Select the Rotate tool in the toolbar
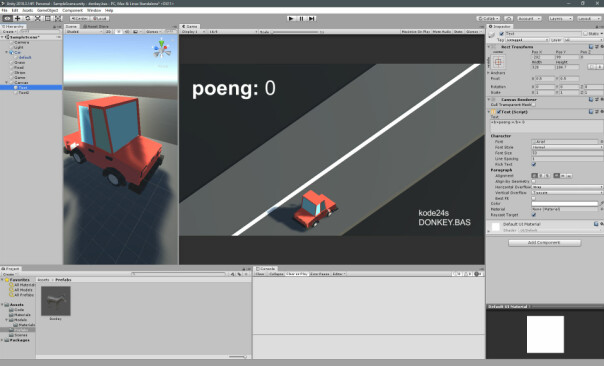This screenshot has width=604, height=366. 27,18
